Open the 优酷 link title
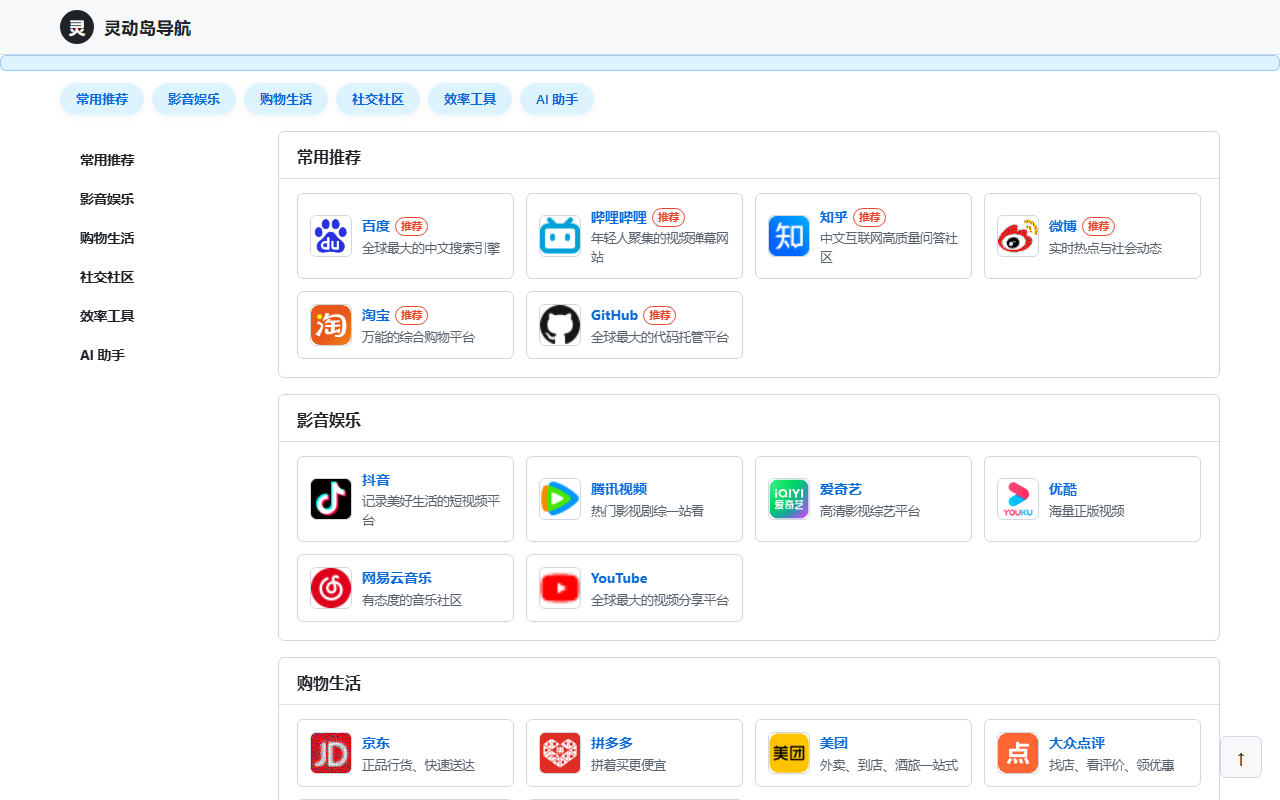 (1063, 489)
